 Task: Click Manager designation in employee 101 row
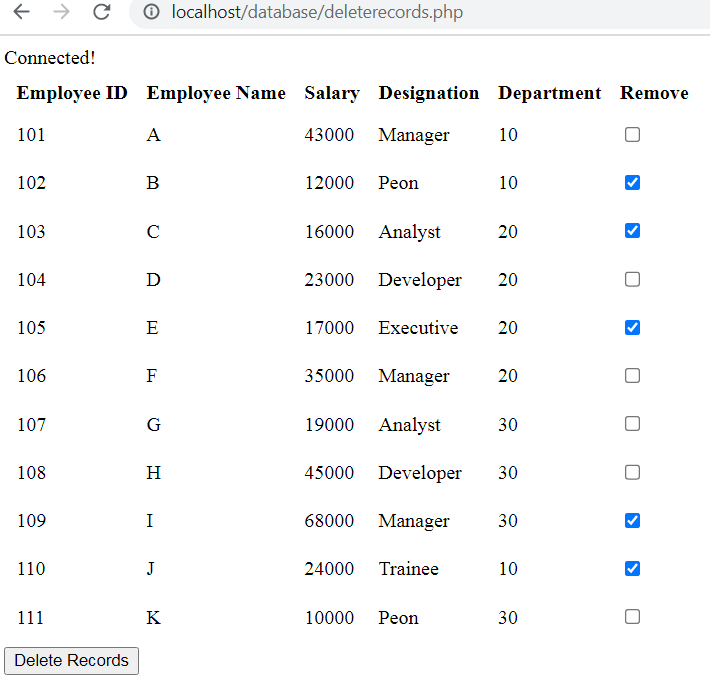(414, 135)
